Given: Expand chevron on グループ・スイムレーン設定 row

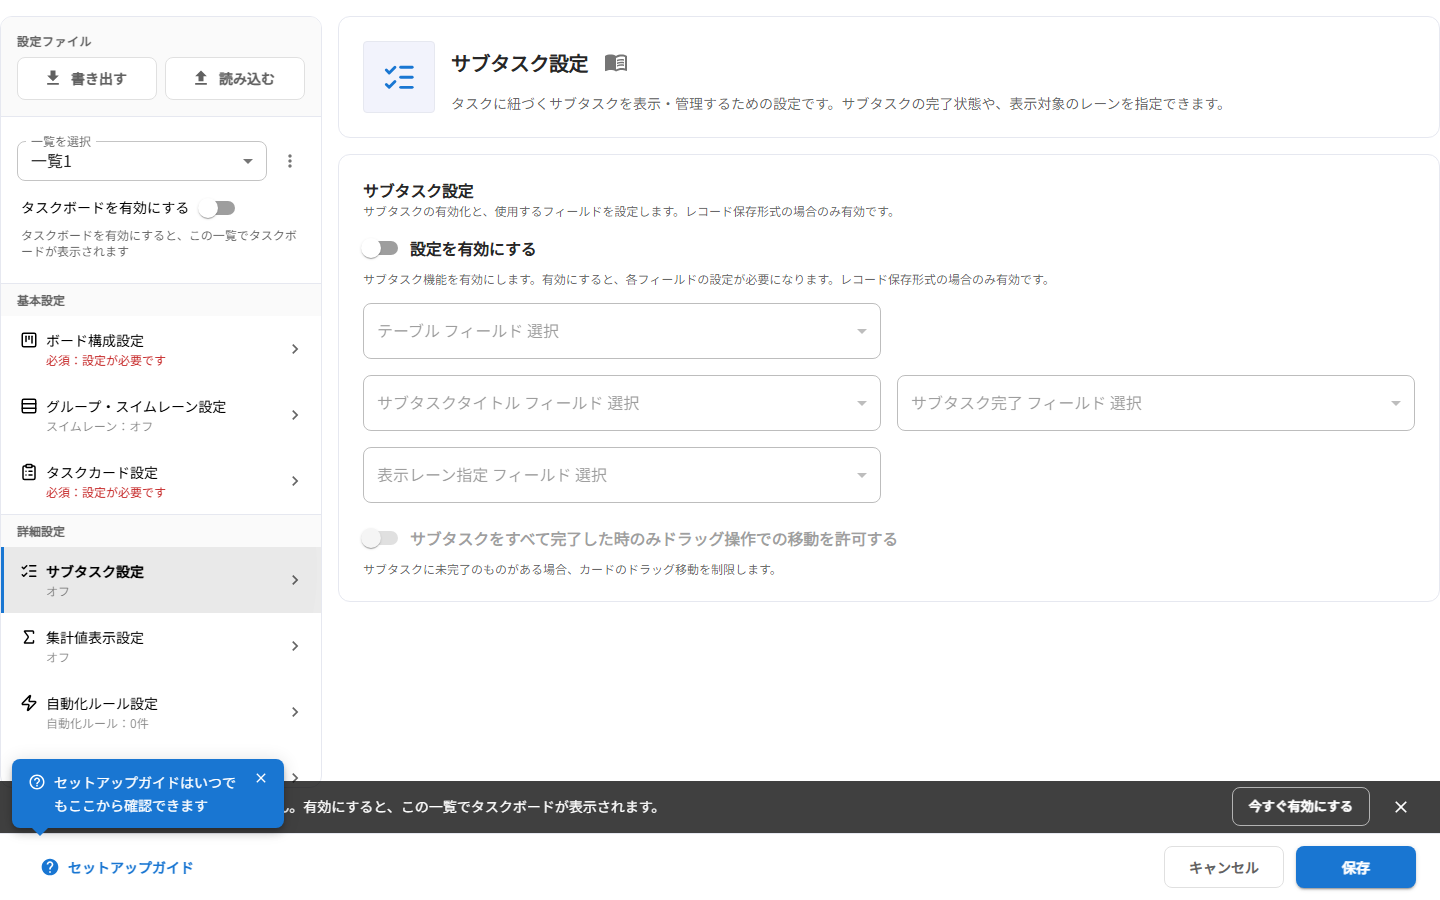Looking at the screenshot, I should 295,415.
